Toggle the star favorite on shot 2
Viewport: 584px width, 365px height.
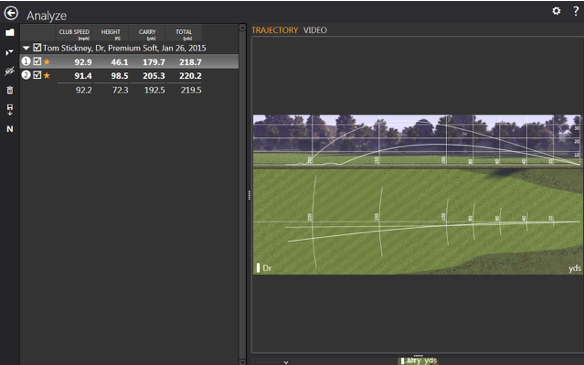[47, 75]
